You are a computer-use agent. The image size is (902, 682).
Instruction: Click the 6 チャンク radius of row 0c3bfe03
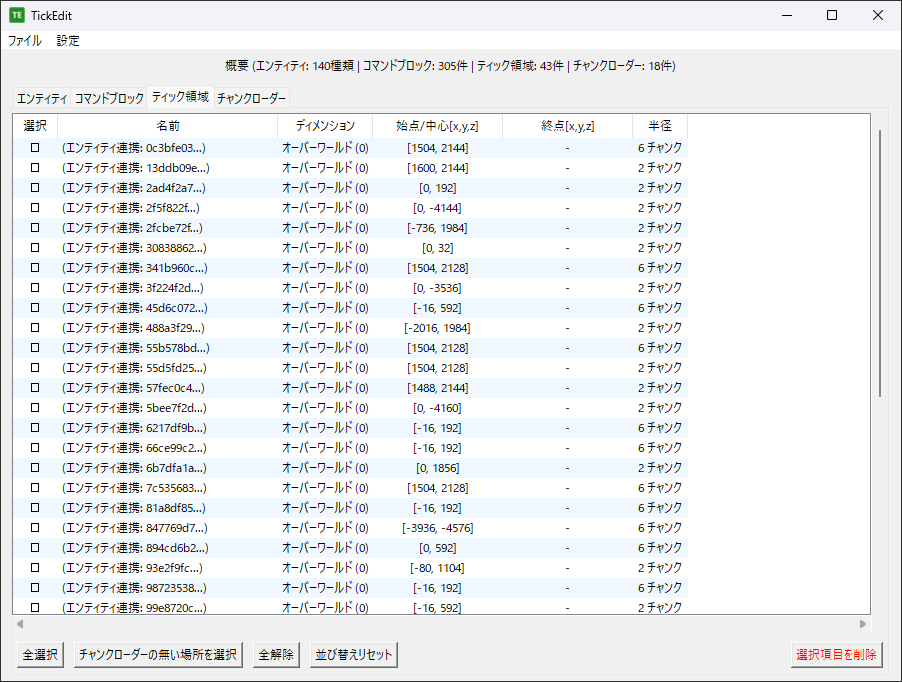click(660, 148)
